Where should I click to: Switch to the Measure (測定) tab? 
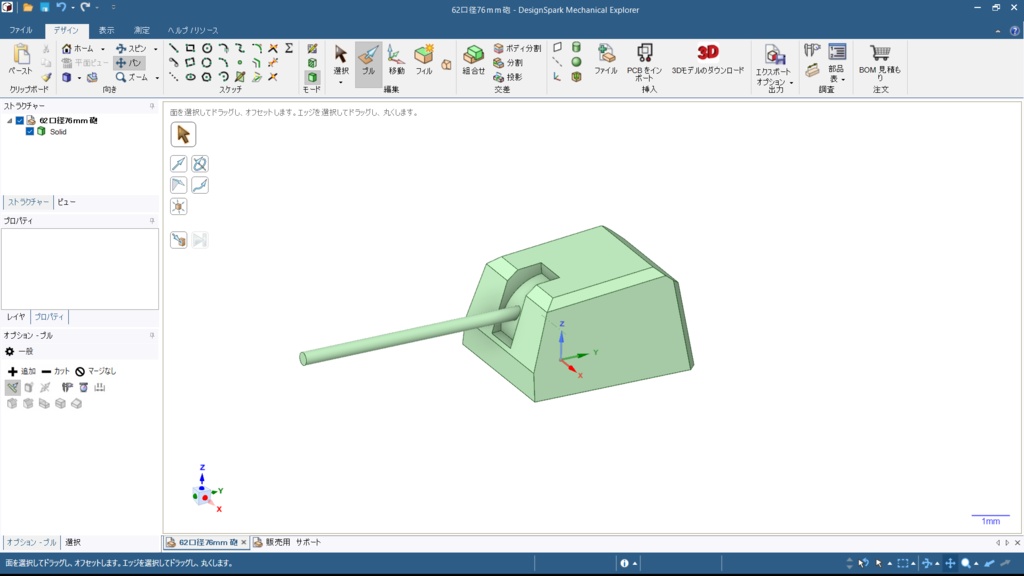coord(141,30)
